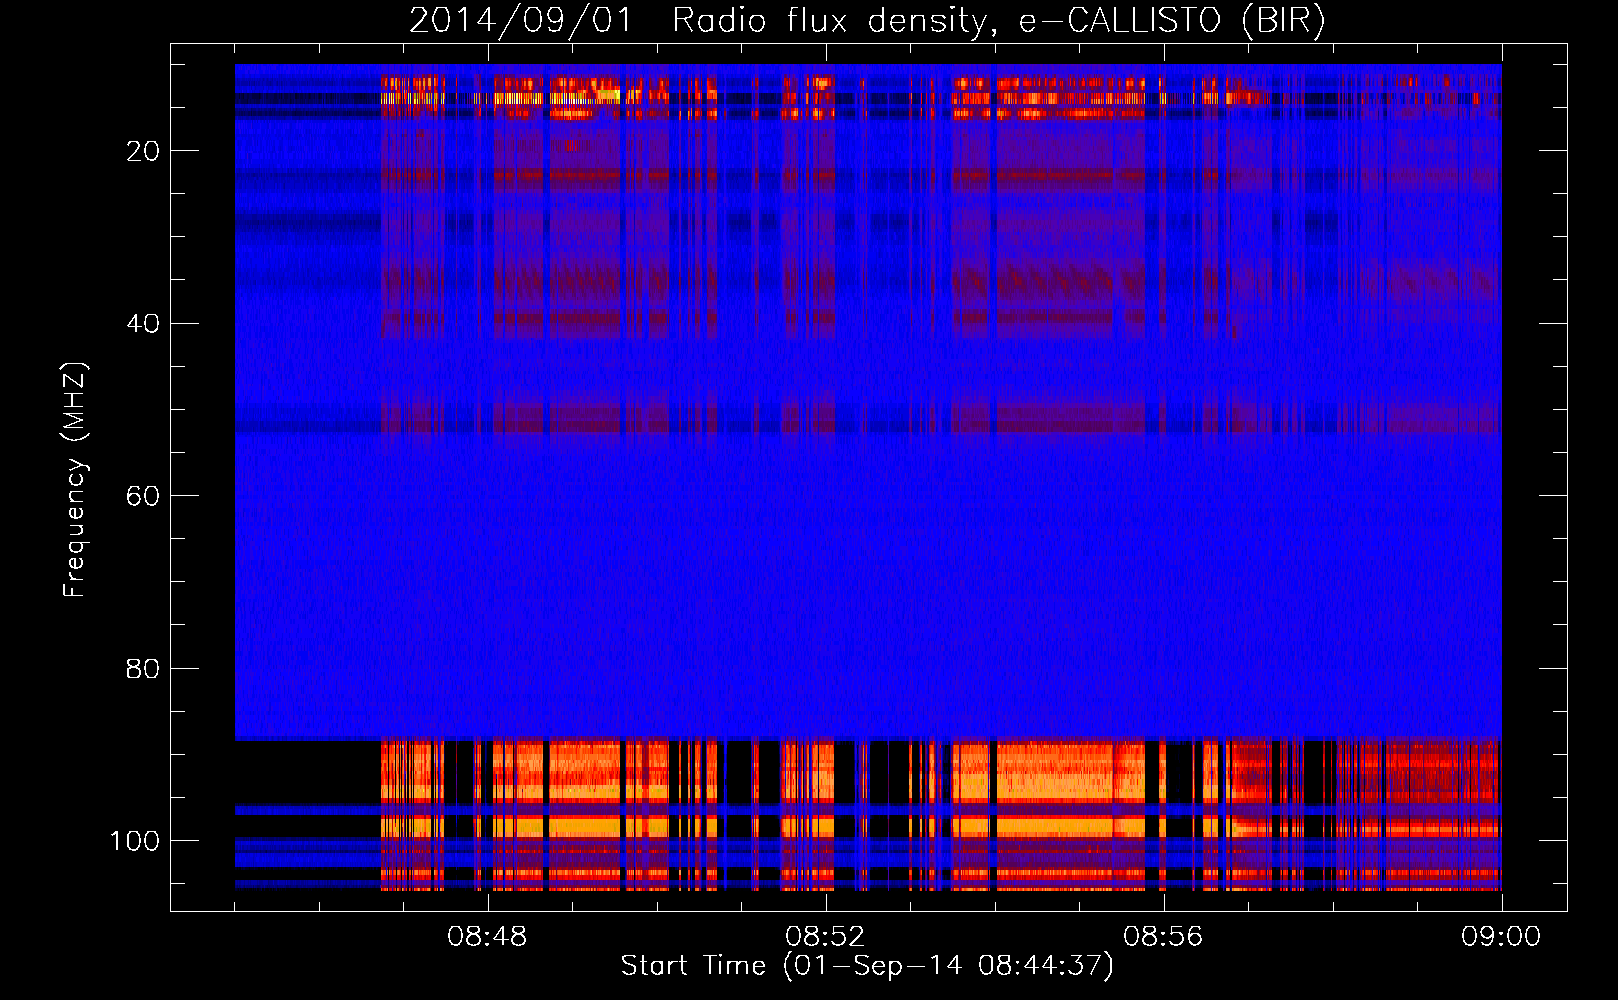Image resolution: width=1618 pixels, height=1000 pixels.
Task: Click the "09:00" time tick label
Action: coord(1501,937)
